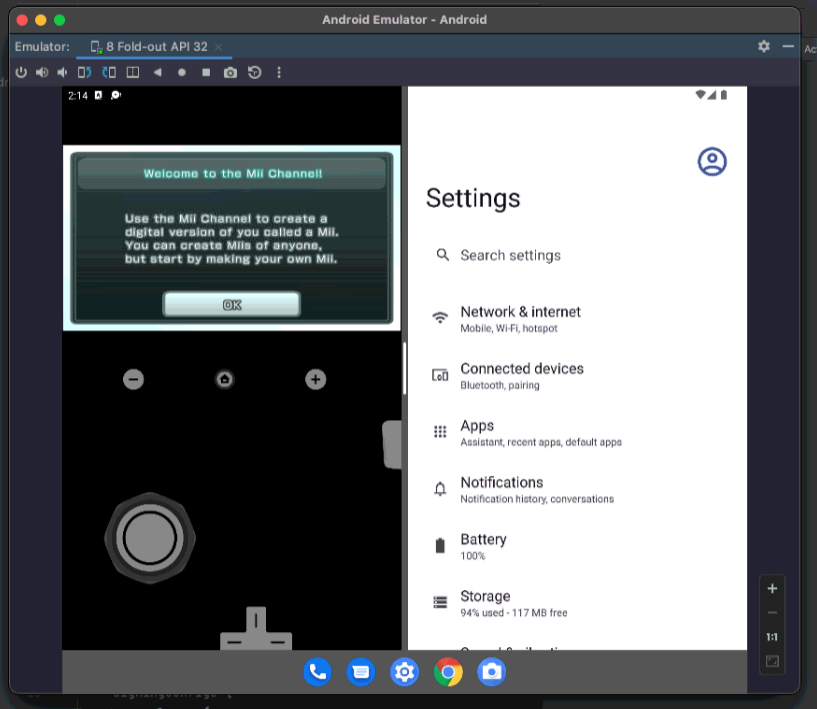Click the Search settings field
Screen dimensions: 817x709
(x=577, y=255)
